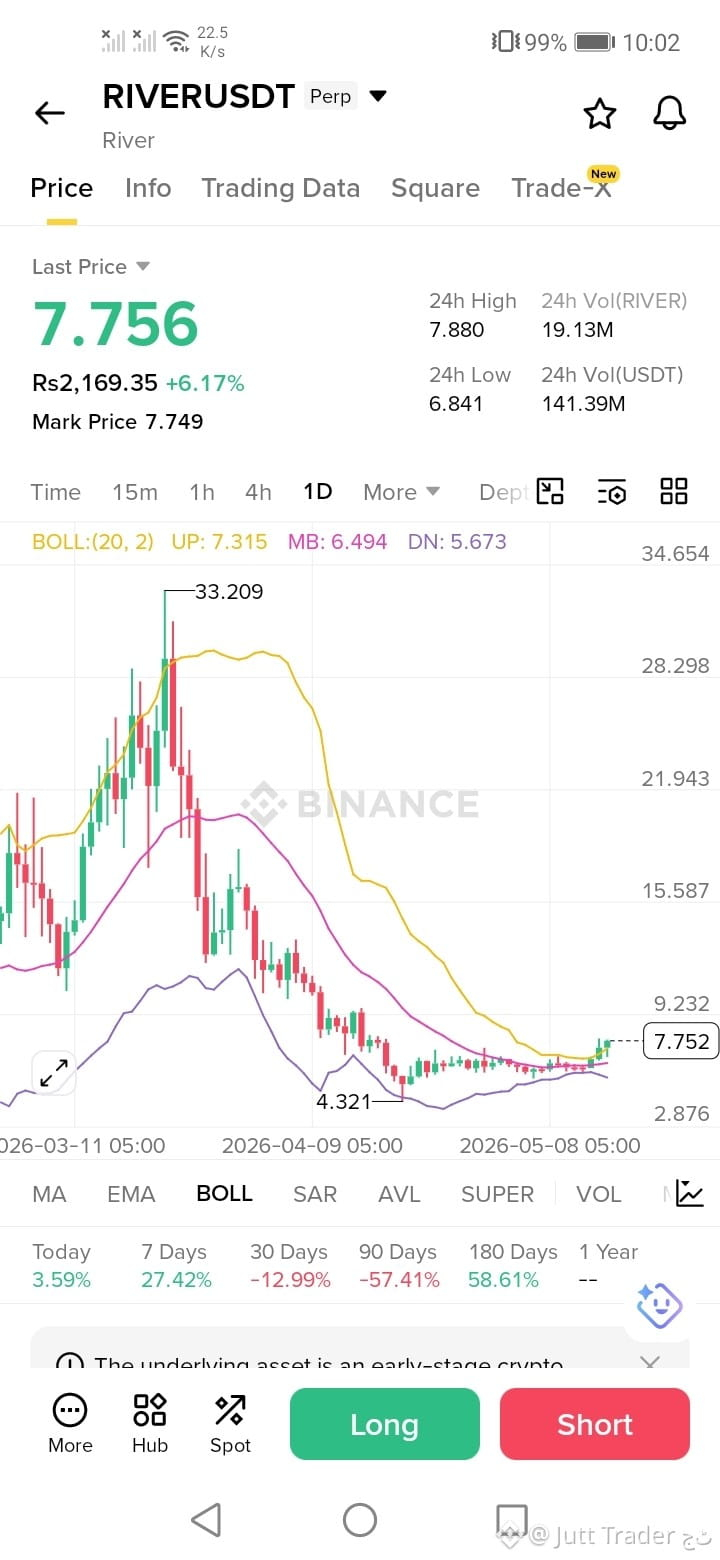The image size is (720, 1560).
Task: Switch to the Price tab
Action: [62, 188]
